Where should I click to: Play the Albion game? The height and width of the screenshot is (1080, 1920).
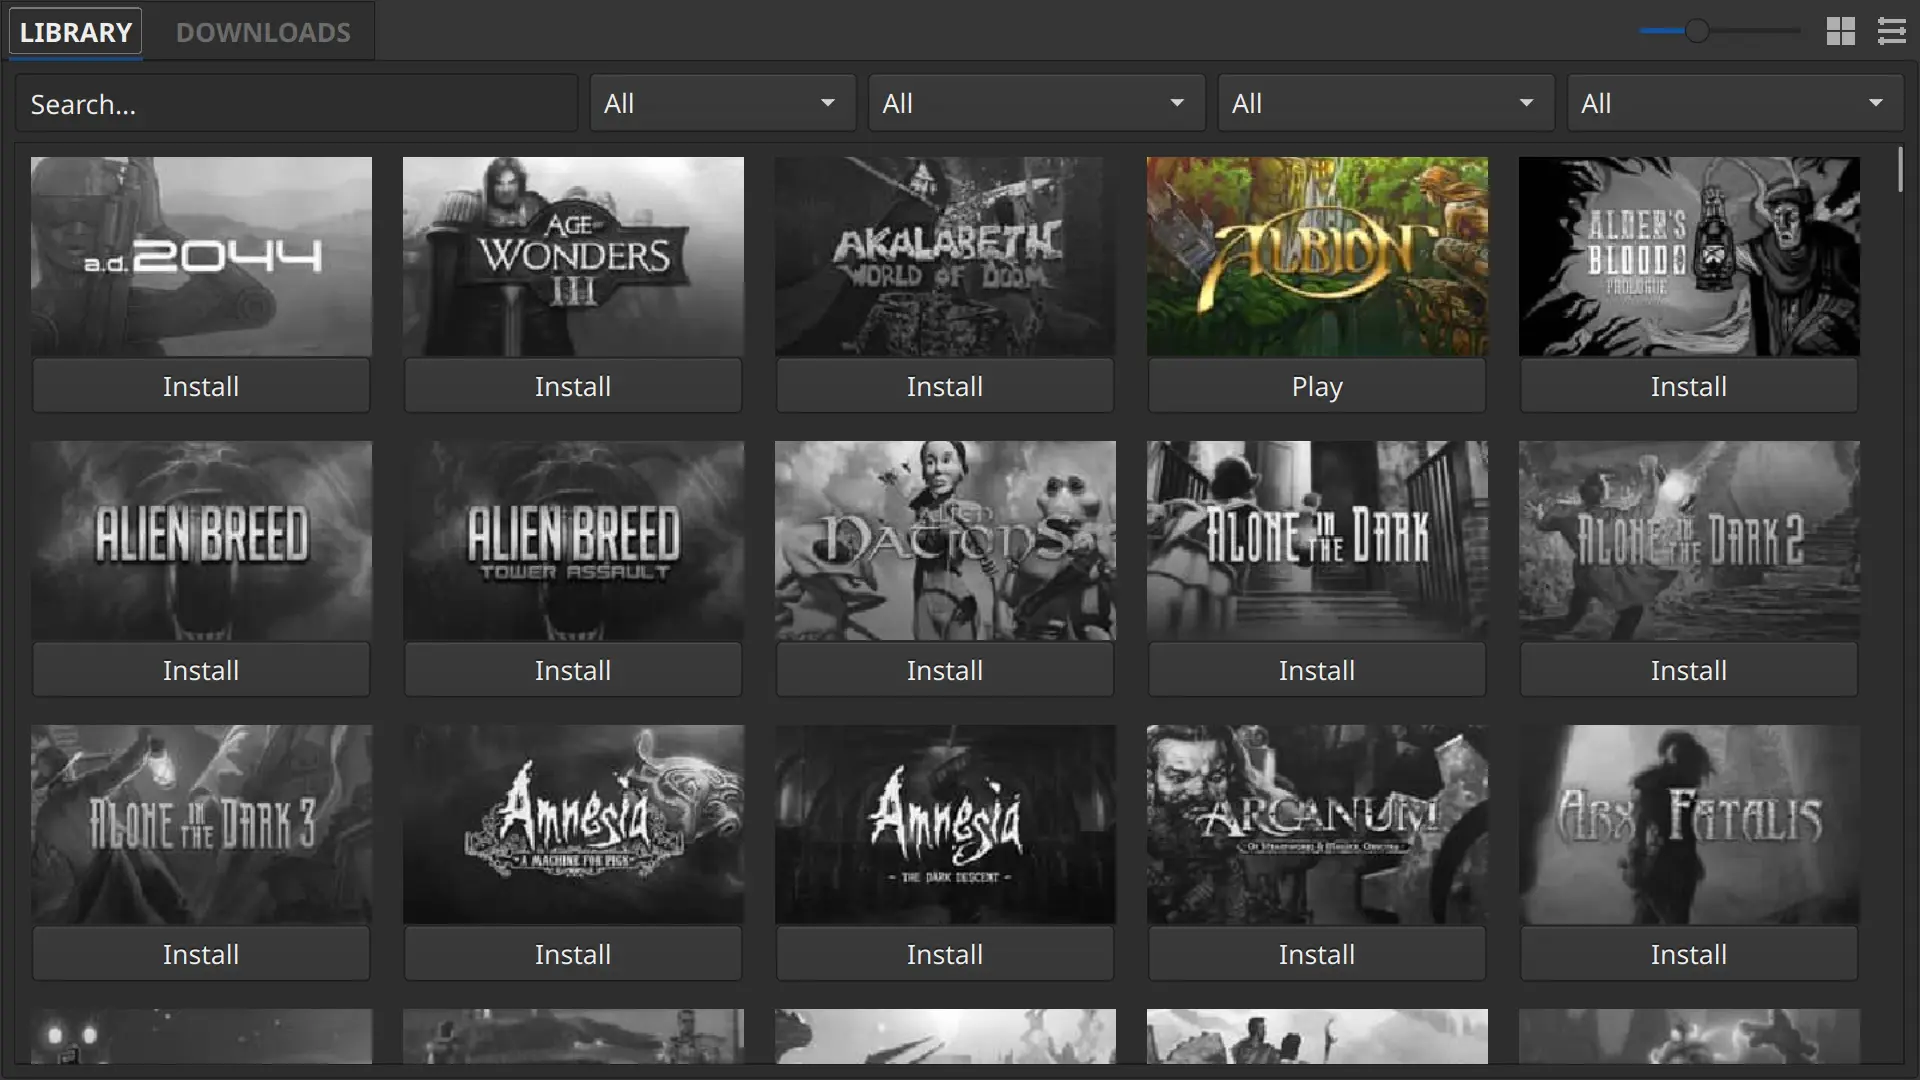[1316, 387]
